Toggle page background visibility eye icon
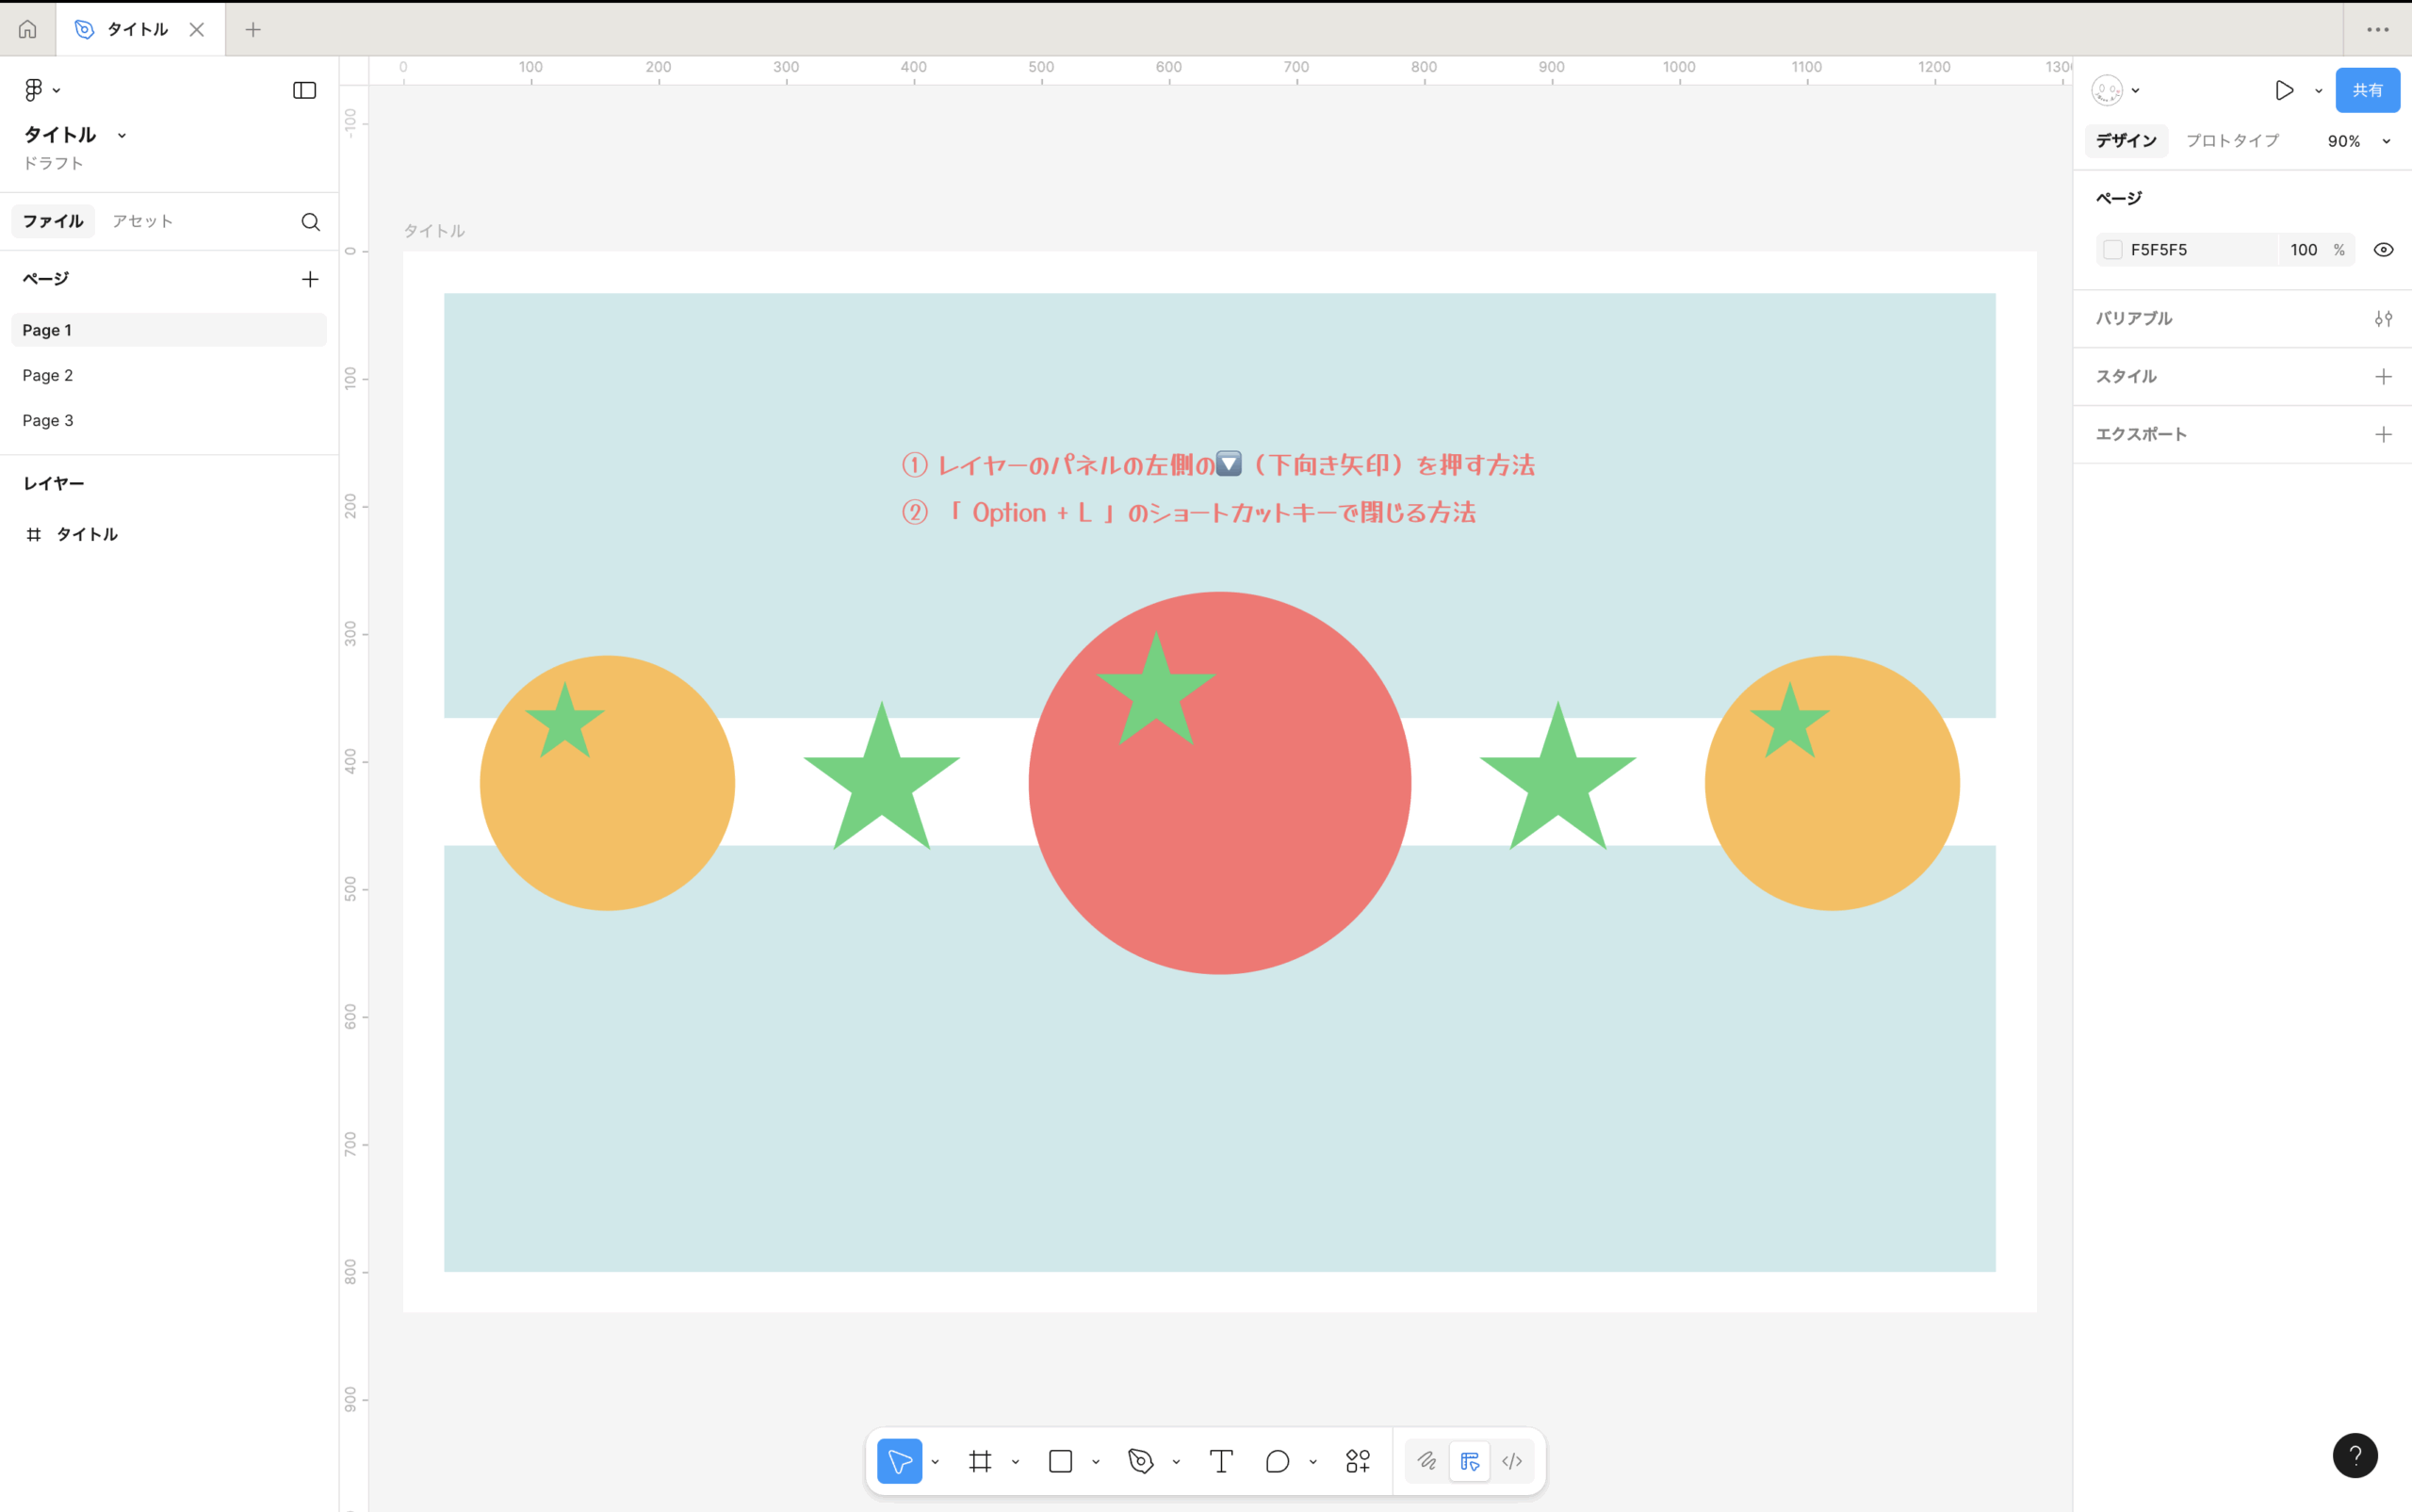Image resolution: width=2412 pixels, height=1512 pixels. pos(2383,250)
